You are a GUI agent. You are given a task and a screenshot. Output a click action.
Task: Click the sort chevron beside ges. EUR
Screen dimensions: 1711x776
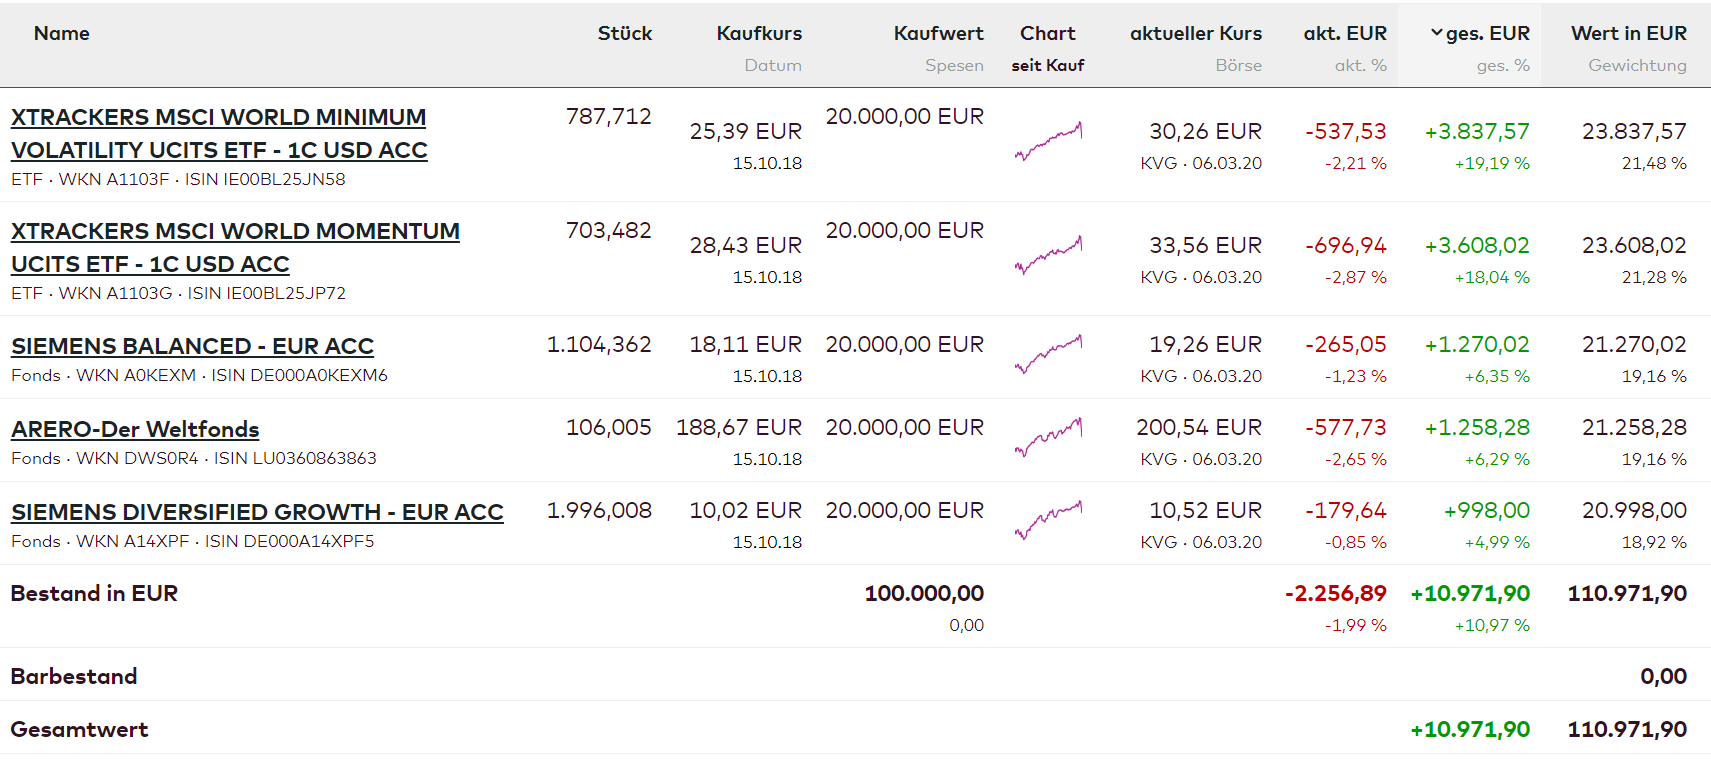pyautogui.click(x=1436, y=33)
